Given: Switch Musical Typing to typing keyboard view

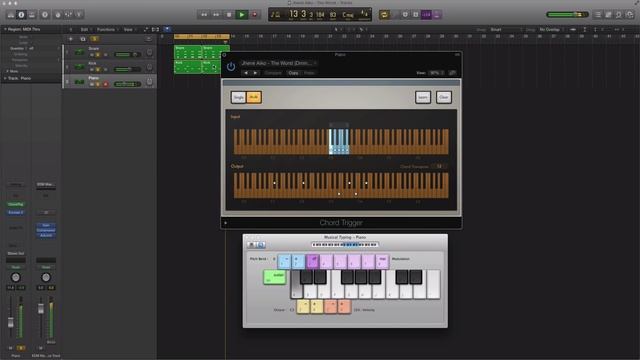Looking at the screenshot, I should 261,244.
